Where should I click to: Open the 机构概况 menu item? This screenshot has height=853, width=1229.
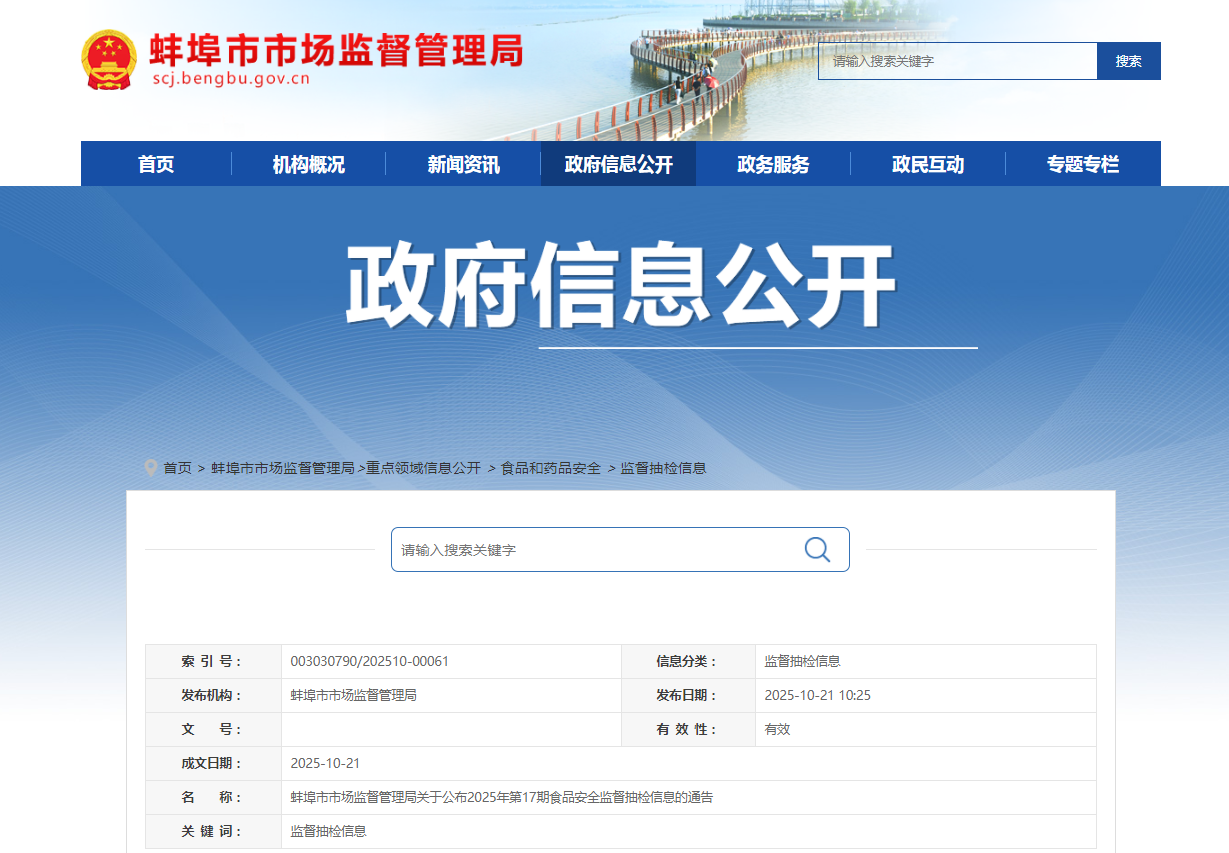point(308,164)
